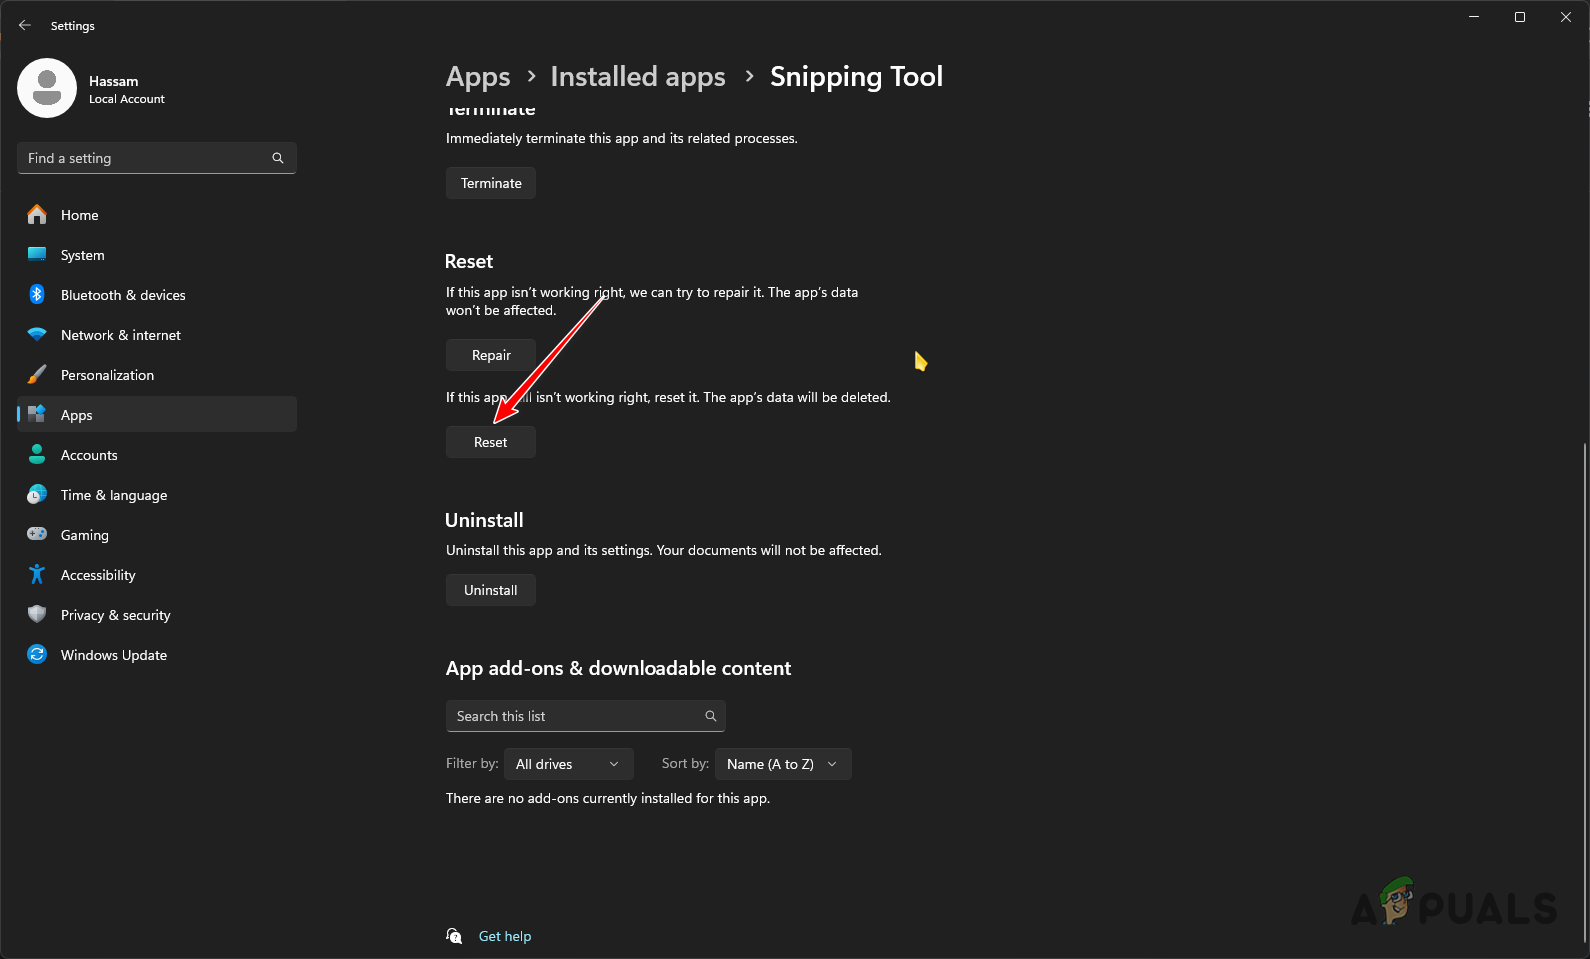Viewport: 1590px width, 959px height.
Task: Click the Home house icon in sidebar
Action: point(37,214)
